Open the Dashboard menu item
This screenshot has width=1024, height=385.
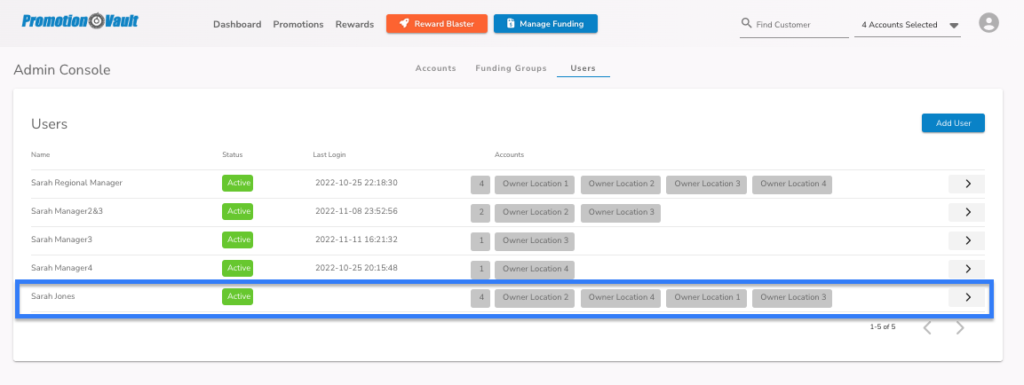(x=237, y=24)
